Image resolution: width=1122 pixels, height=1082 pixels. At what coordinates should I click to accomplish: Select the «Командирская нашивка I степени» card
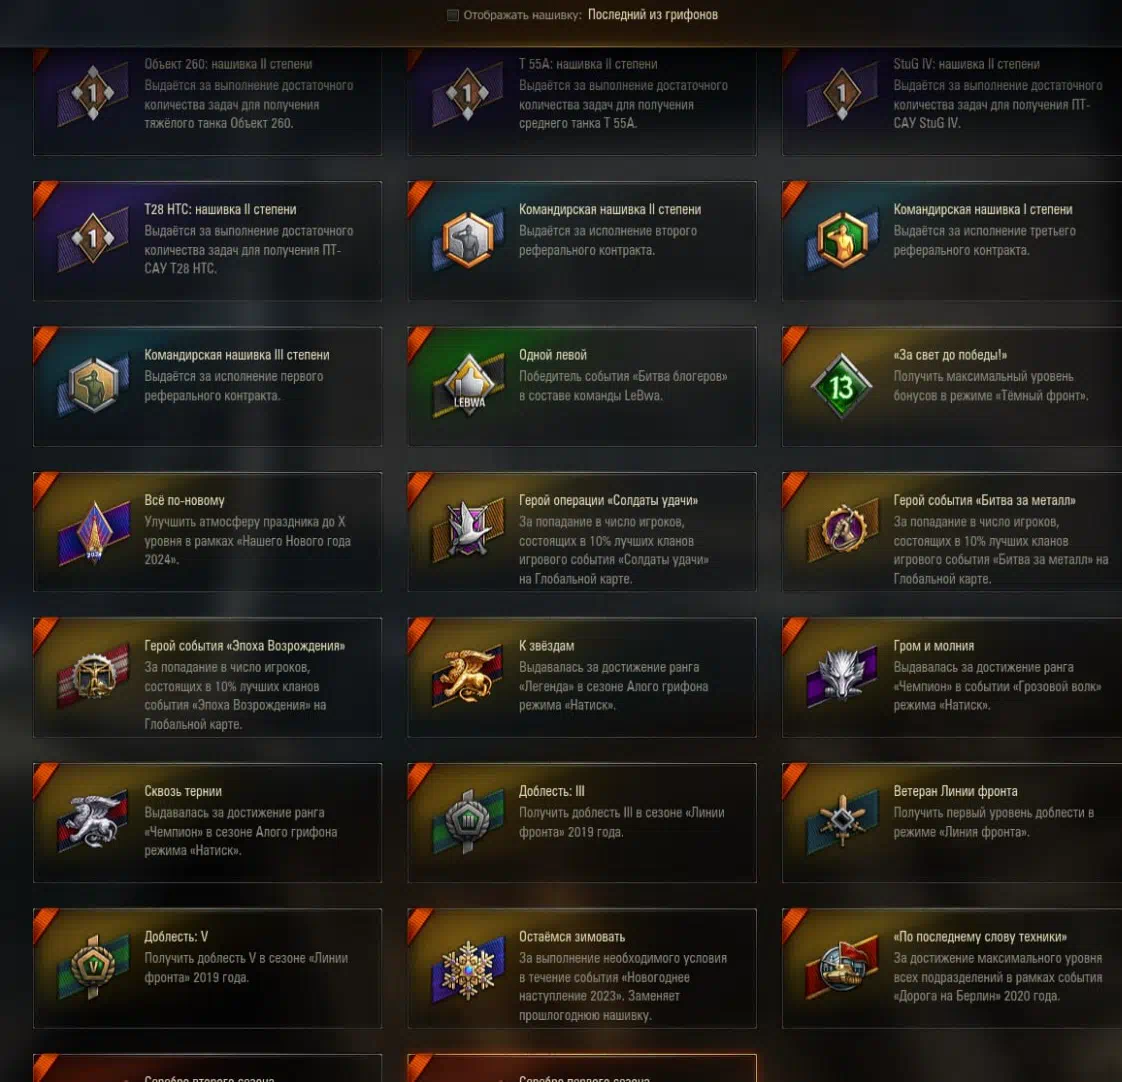tap(952, 241)
